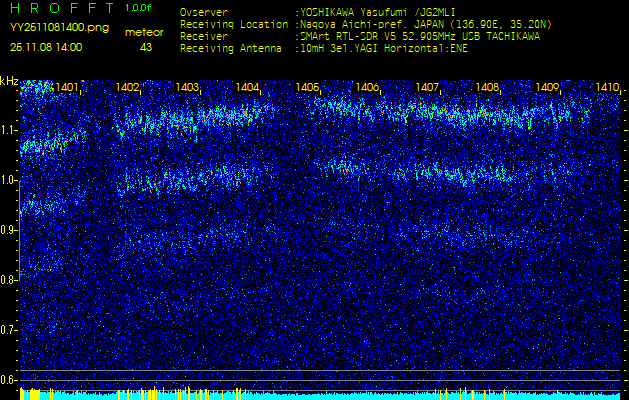Select the 1403 time marker
Image resolution: width=629 pixels, height=400 pixels.
(x=187, y=88)
